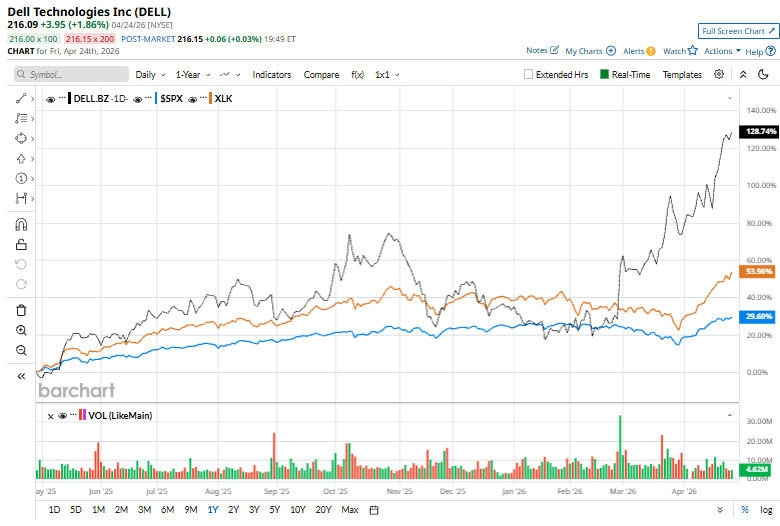Toggle the lock drawings padlock

click(x=21, y=244)
